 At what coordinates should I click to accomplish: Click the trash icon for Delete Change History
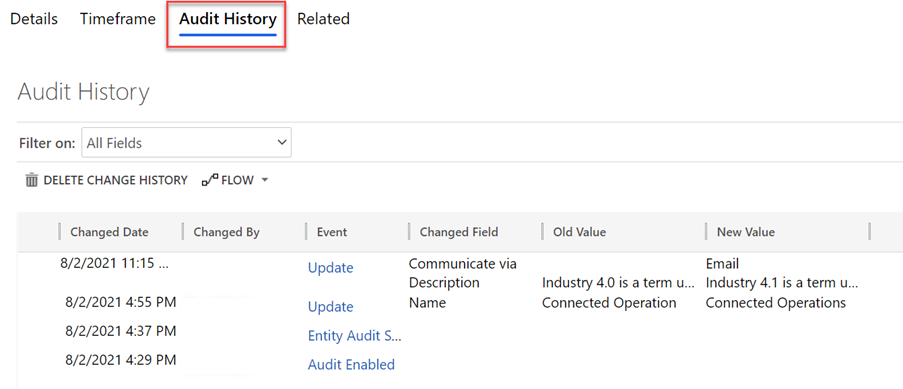pos(32,180)
